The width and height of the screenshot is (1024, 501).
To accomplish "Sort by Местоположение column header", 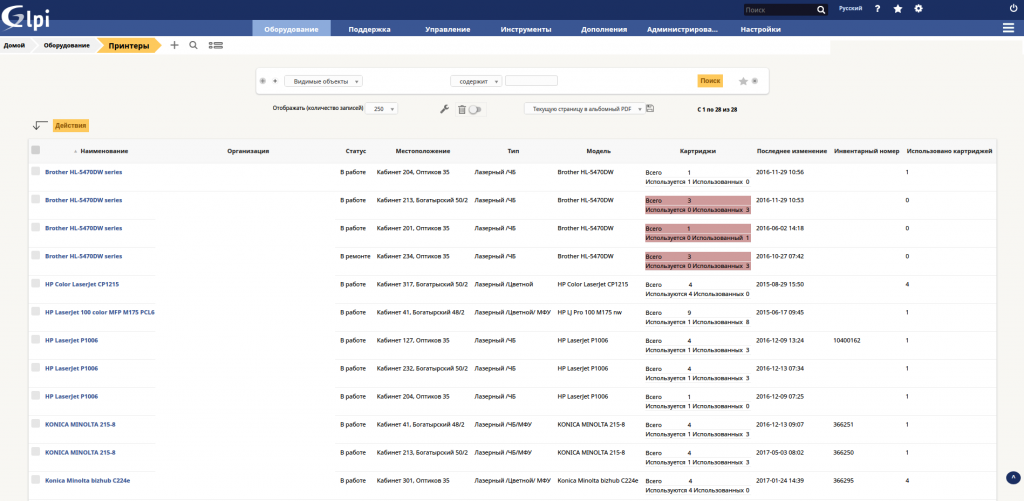I will tap(423, 151).
